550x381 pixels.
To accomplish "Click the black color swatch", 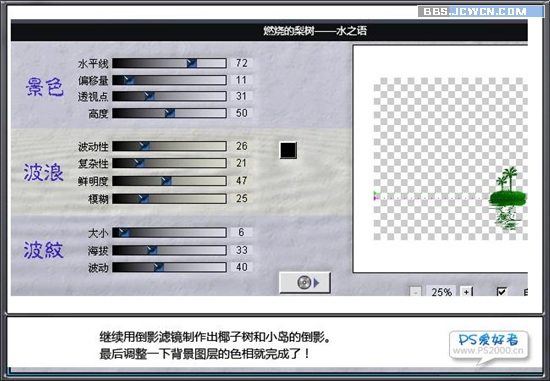I will (x=288, y=150).
